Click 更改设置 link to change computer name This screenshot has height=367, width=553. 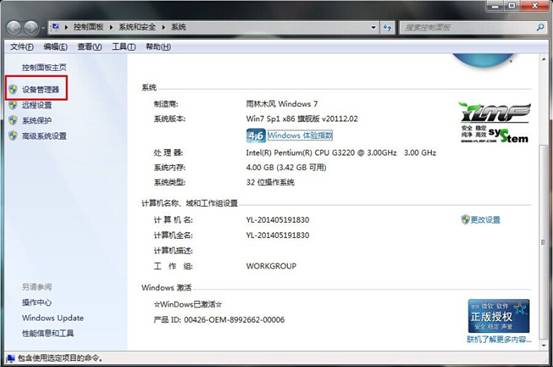(485, 220)
